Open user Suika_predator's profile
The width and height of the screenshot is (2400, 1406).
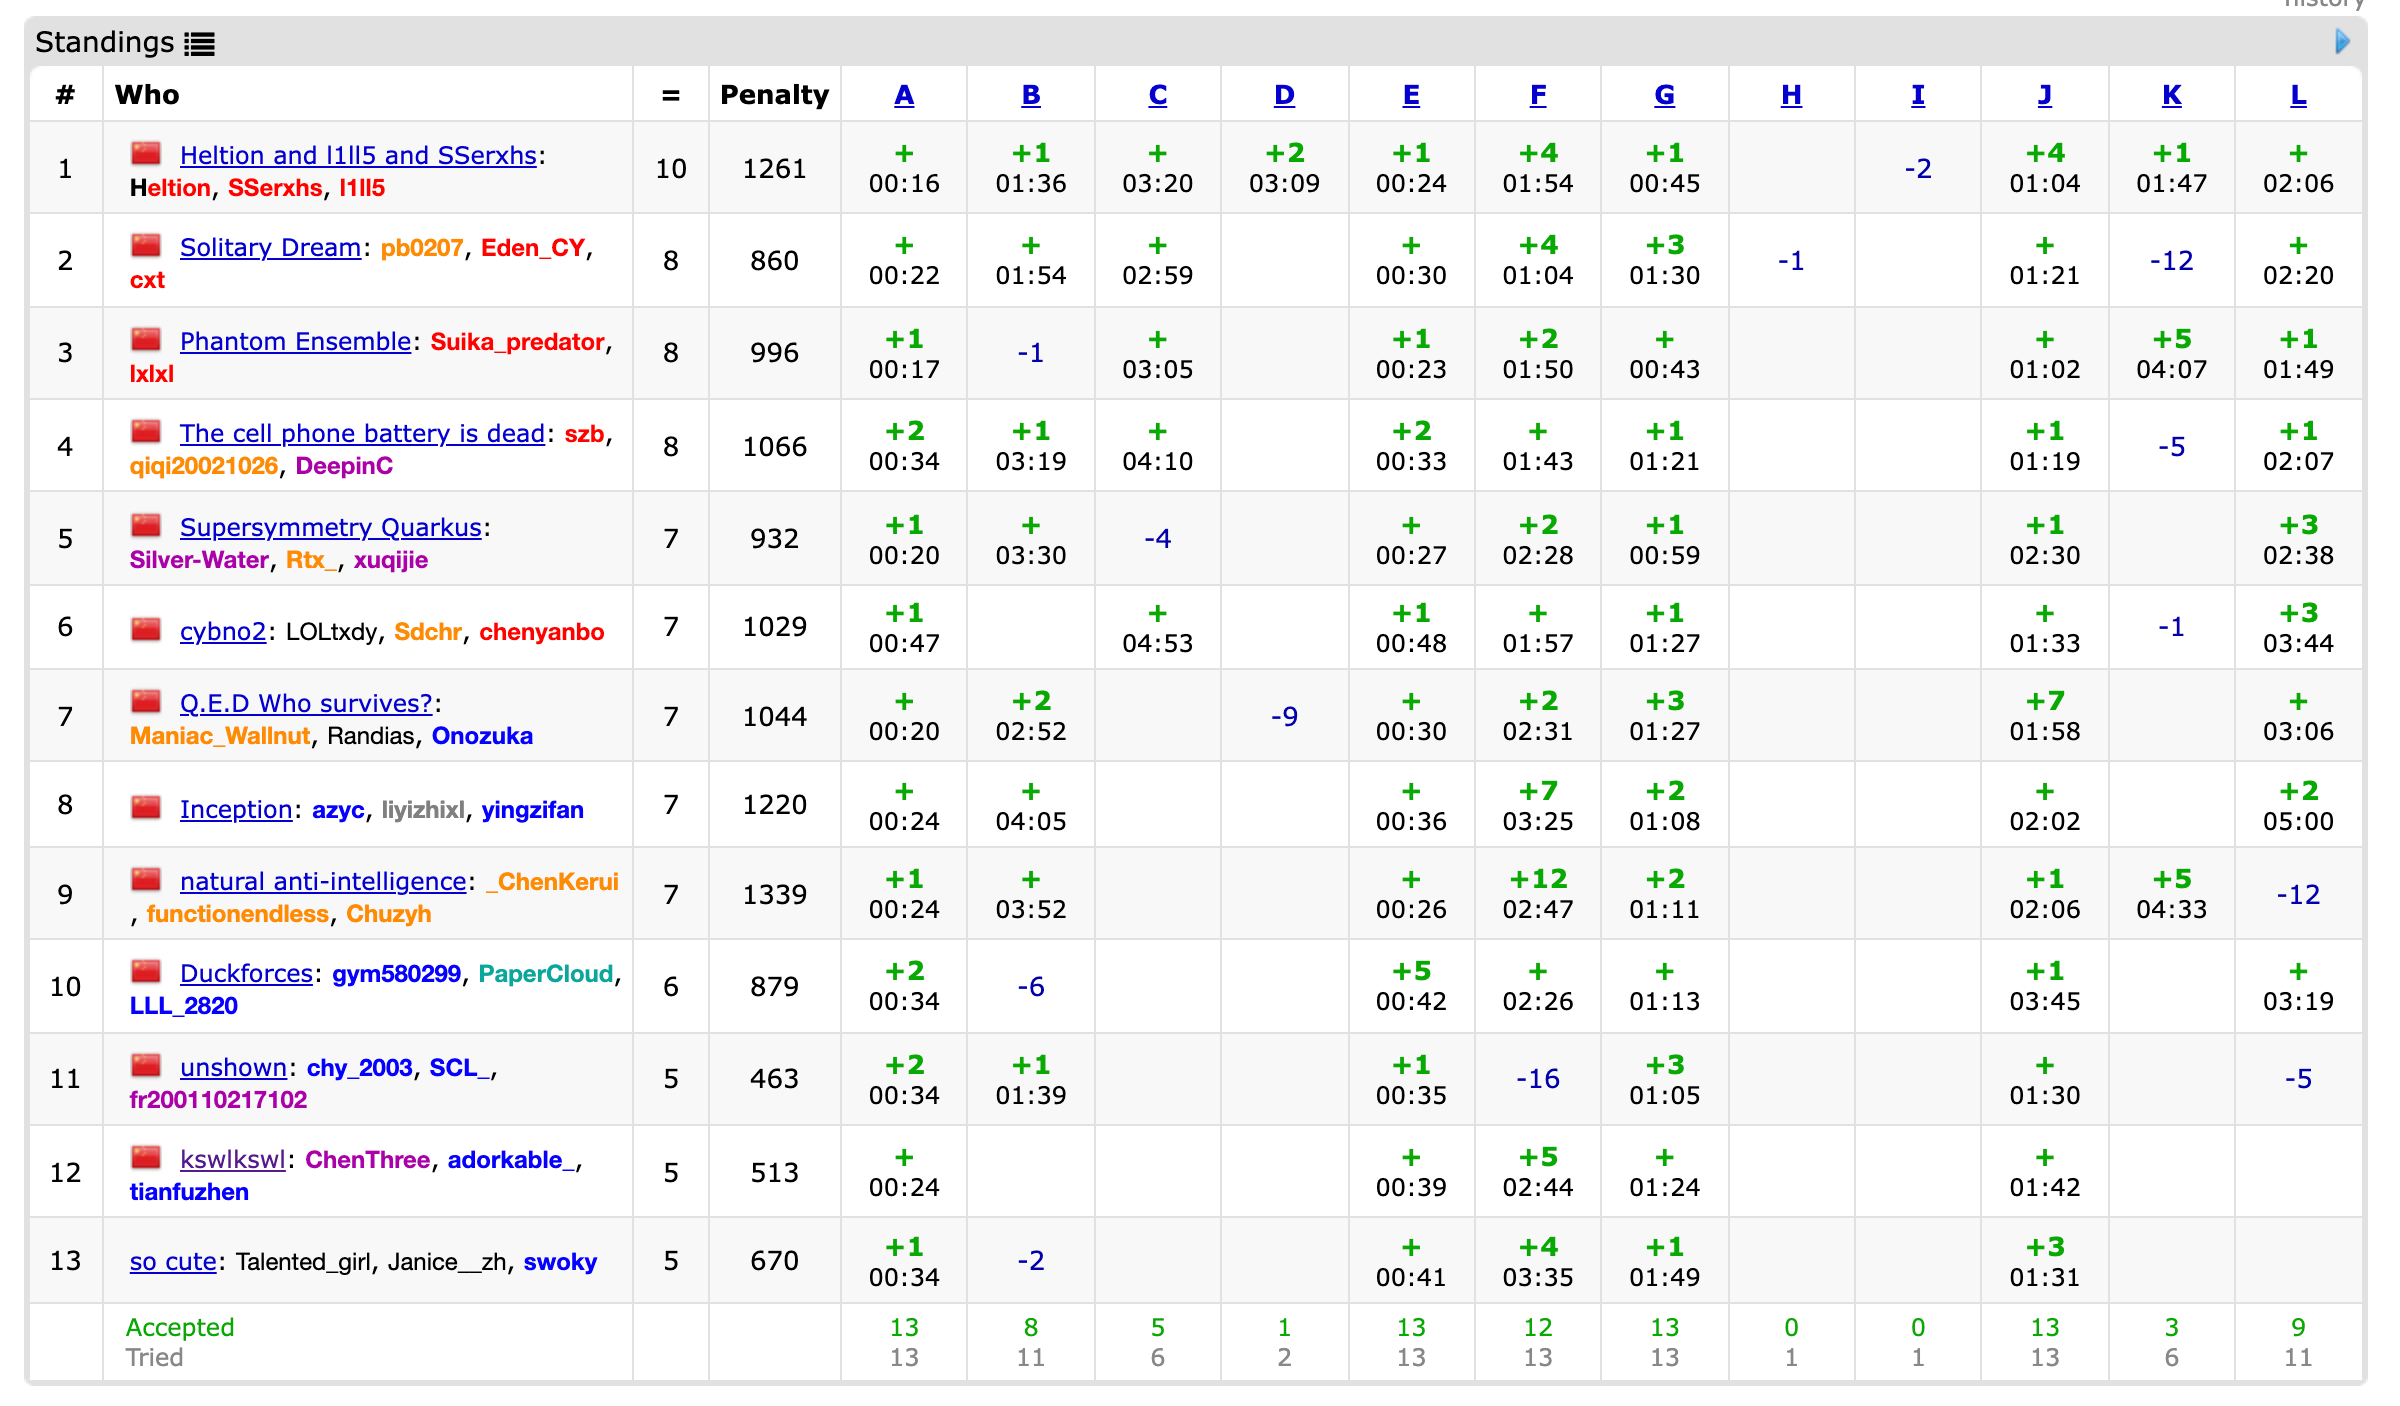coord(517,342)
